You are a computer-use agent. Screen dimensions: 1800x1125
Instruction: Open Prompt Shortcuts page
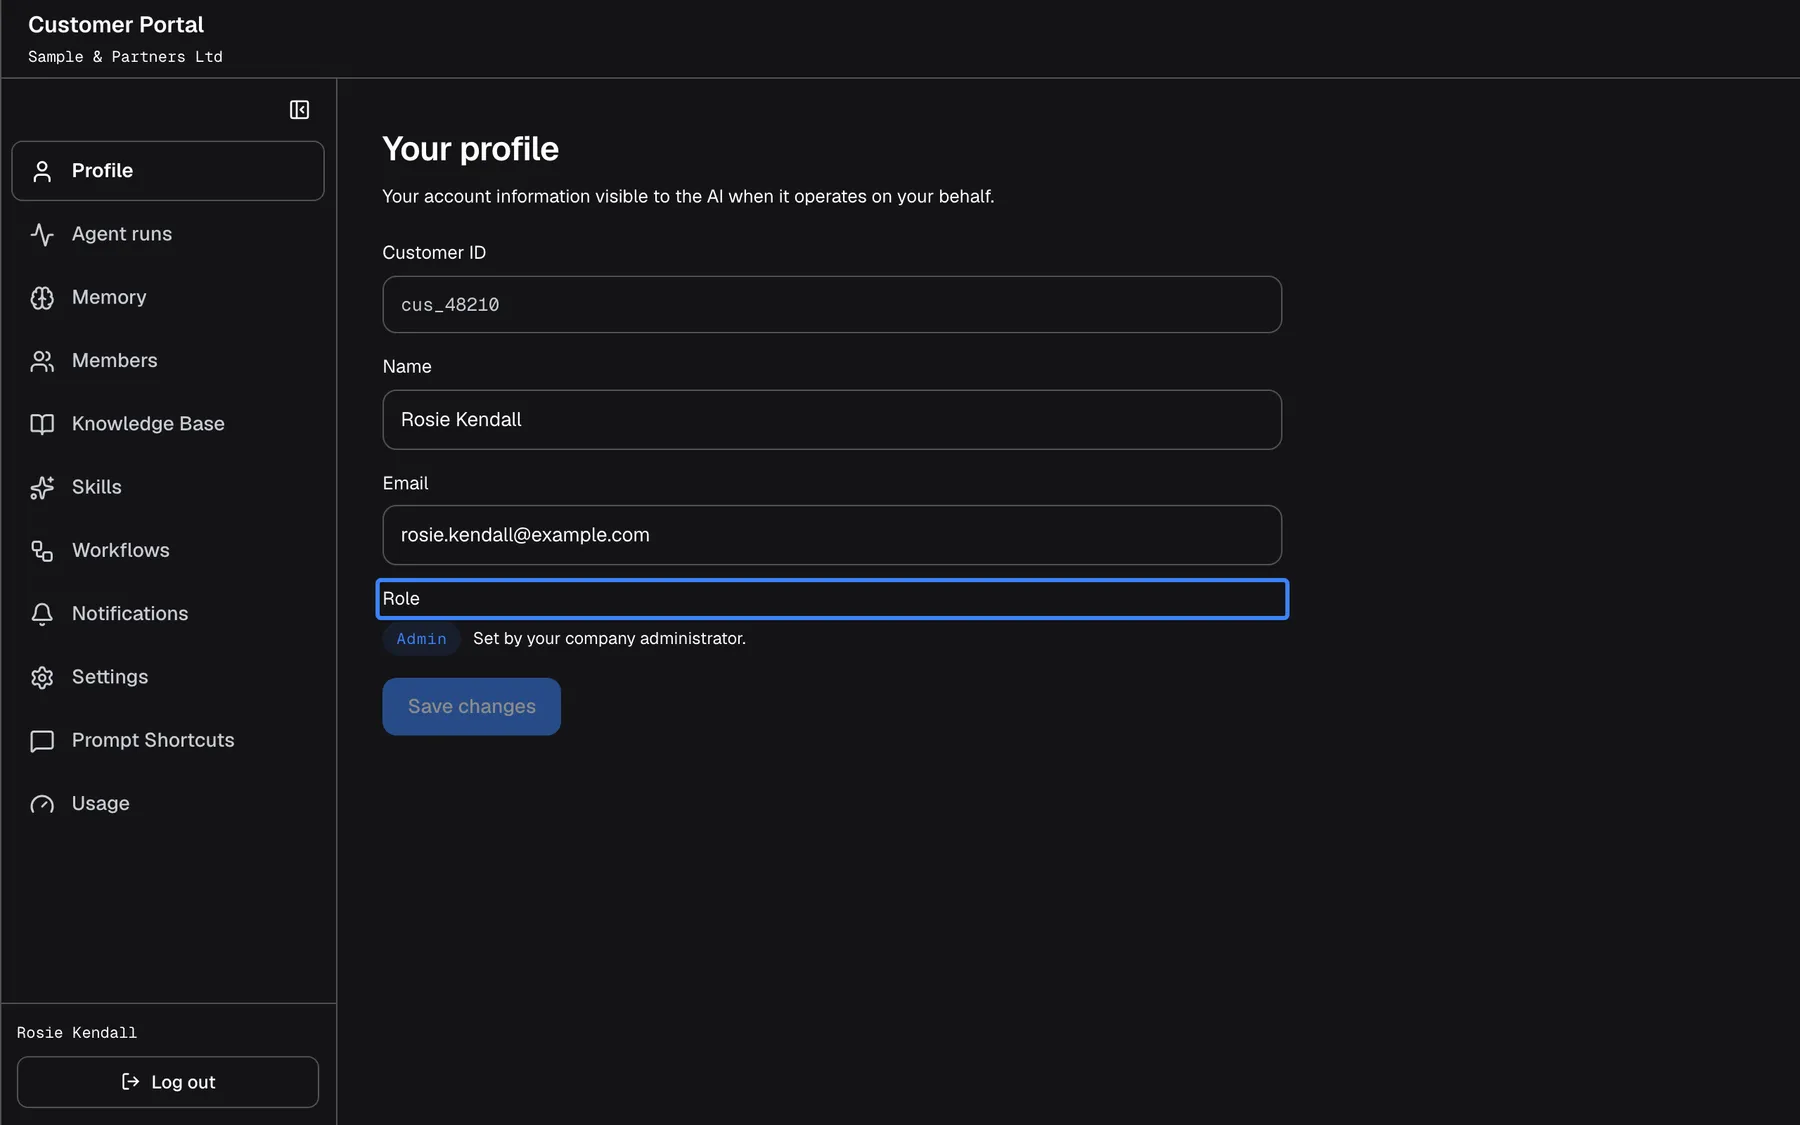168,740
